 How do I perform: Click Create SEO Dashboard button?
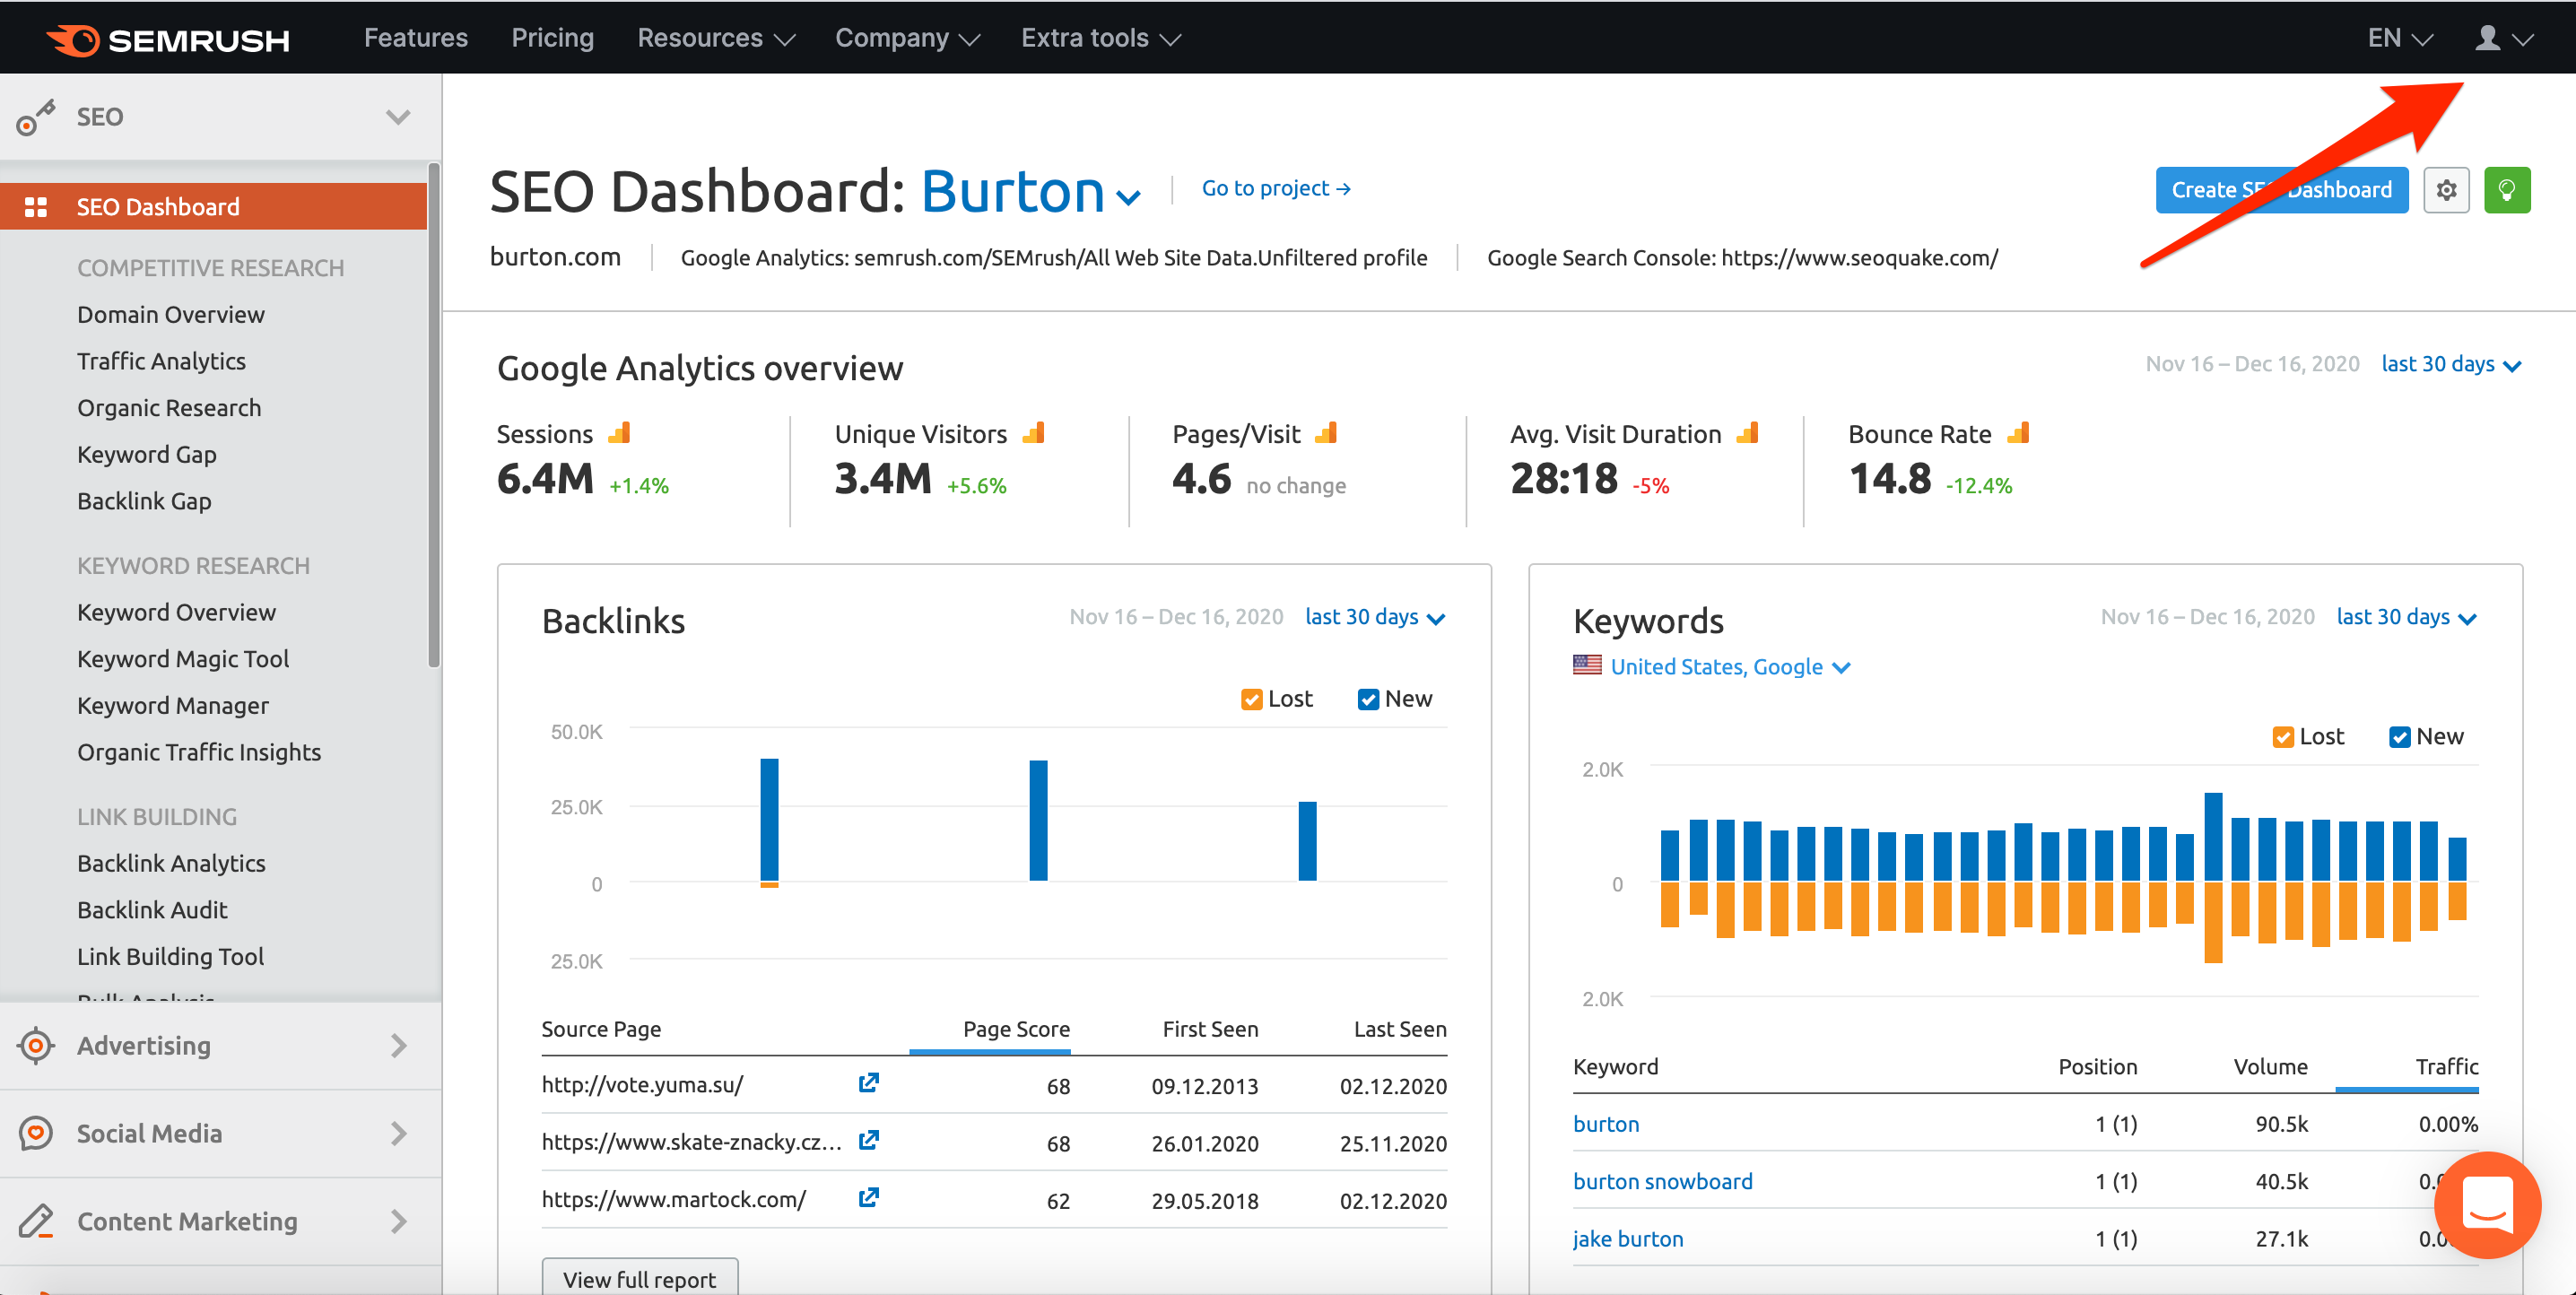pos(2281,189)
